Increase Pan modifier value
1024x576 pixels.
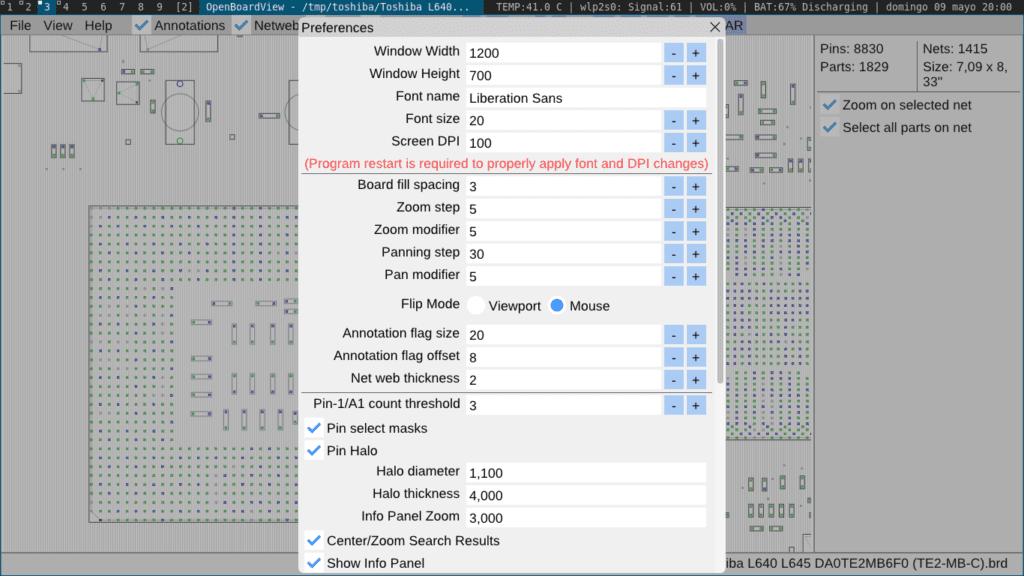pos(696,276)
